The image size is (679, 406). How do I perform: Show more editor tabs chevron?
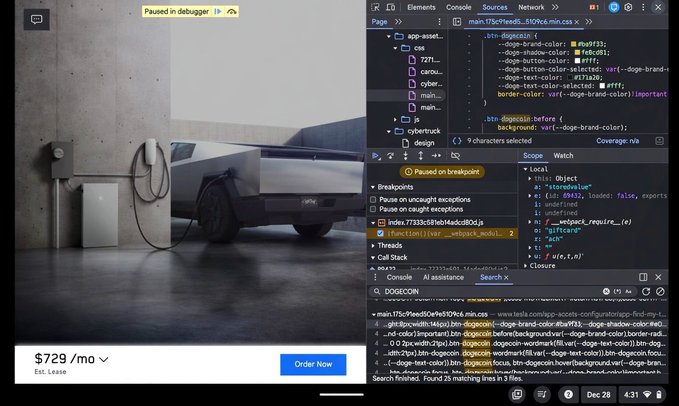588,22
